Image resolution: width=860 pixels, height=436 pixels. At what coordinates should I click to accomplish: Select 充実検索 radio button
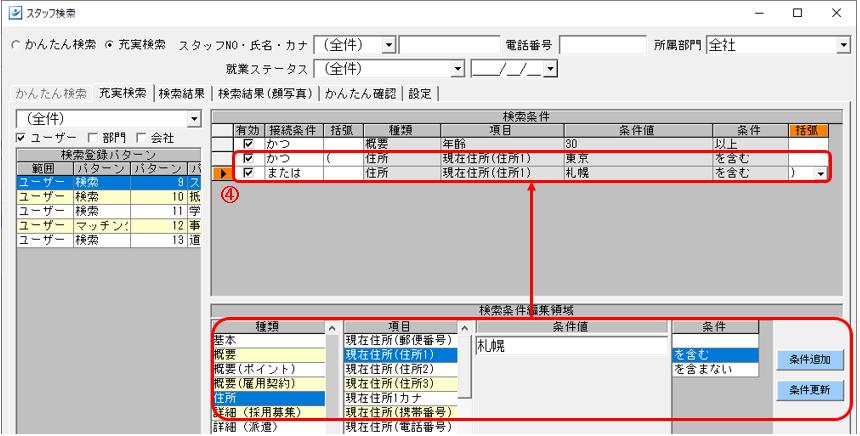[108, 46]
